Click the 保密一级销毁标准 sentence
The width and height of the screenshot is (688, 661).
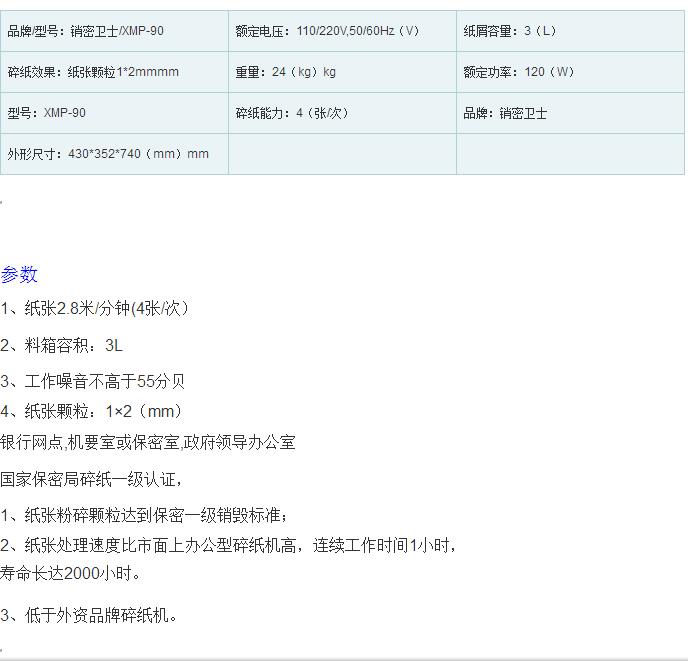(x=145, y=515)
